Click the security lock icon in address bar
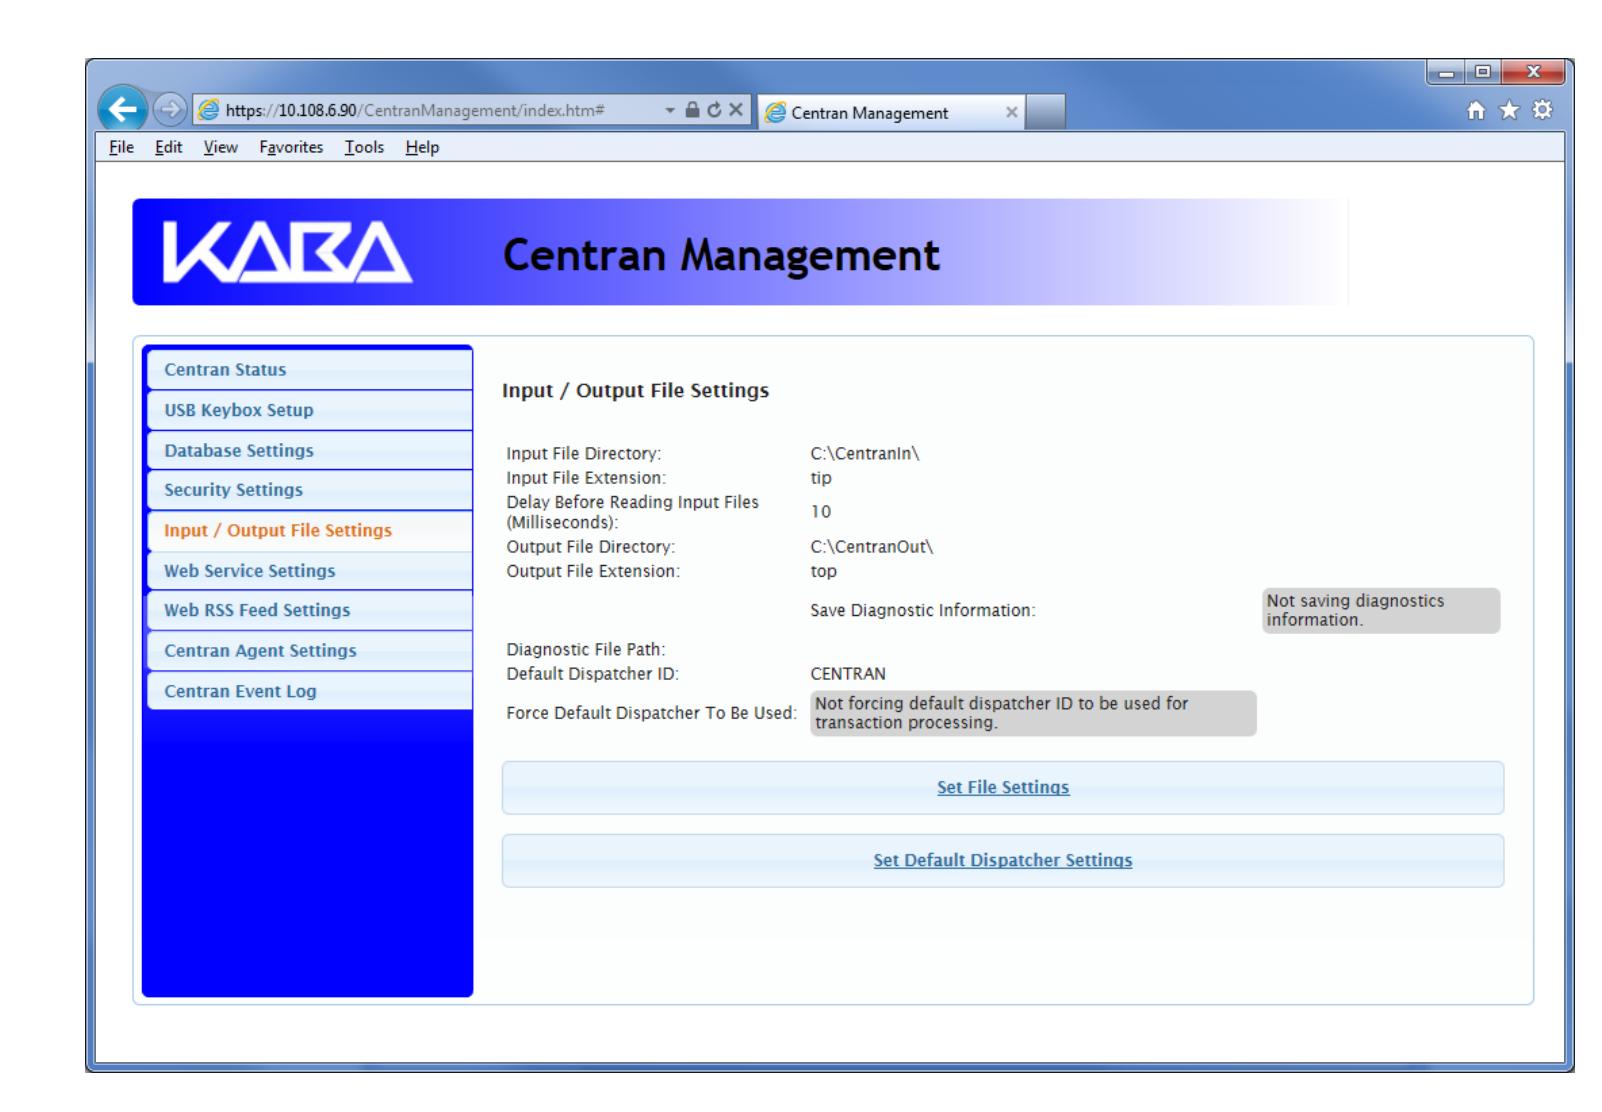This screenshot has width=1602, height=1112. tap(692, 111)
